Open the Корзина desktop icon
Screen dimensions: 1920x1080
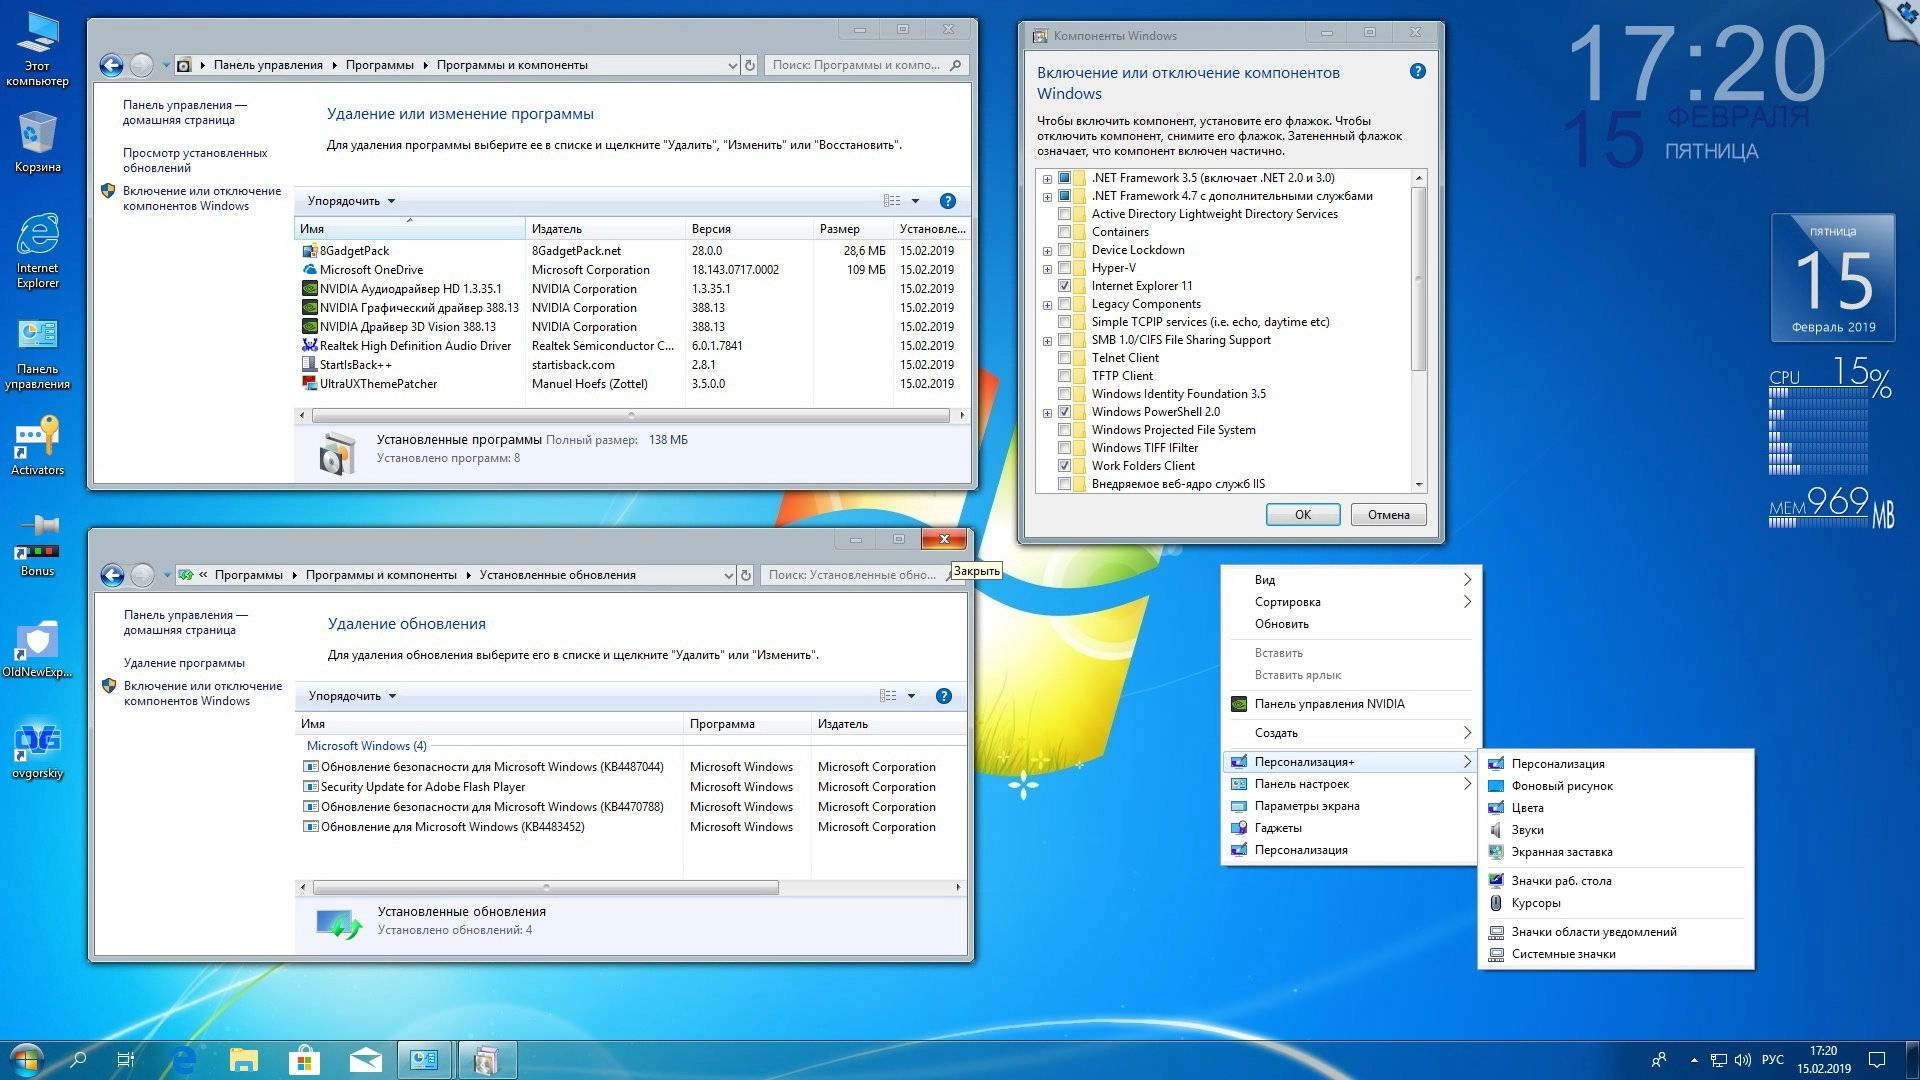pyautogui.click(x=38, y=130)
